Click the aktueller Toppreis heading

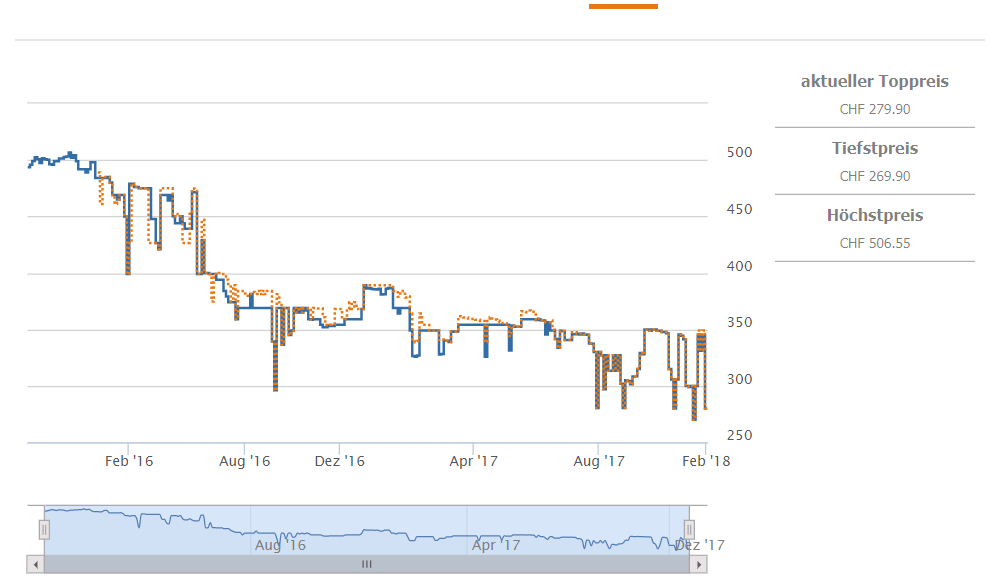pos(874,82)
